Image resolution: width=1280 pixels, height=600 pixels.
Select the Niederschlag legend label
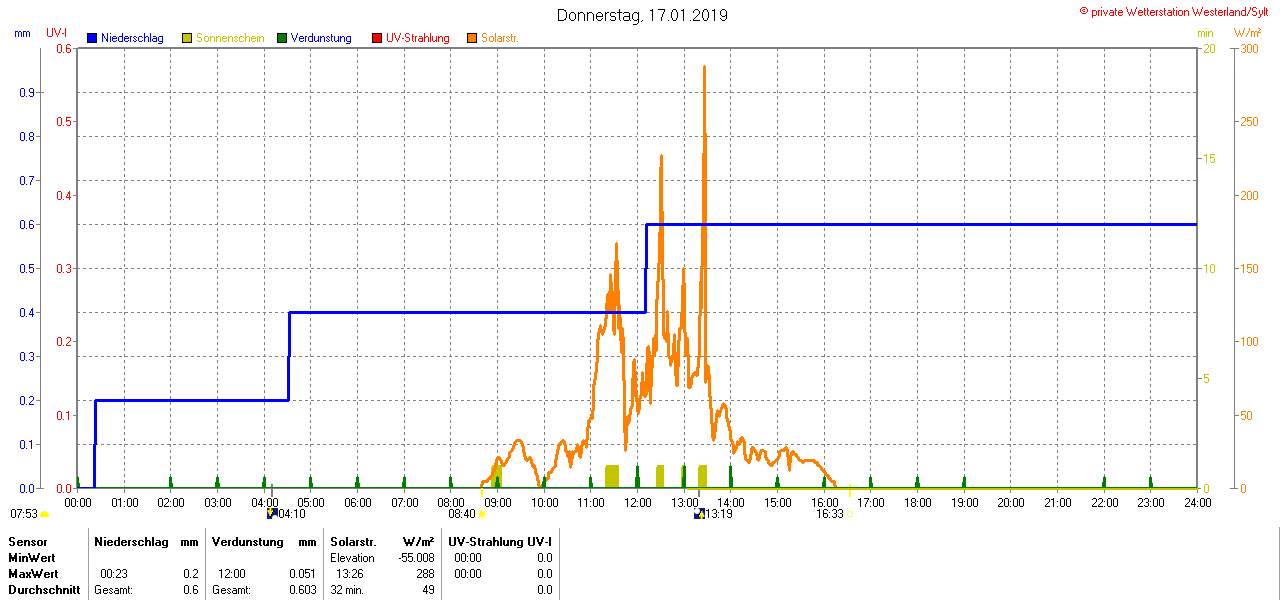(132, 38)
